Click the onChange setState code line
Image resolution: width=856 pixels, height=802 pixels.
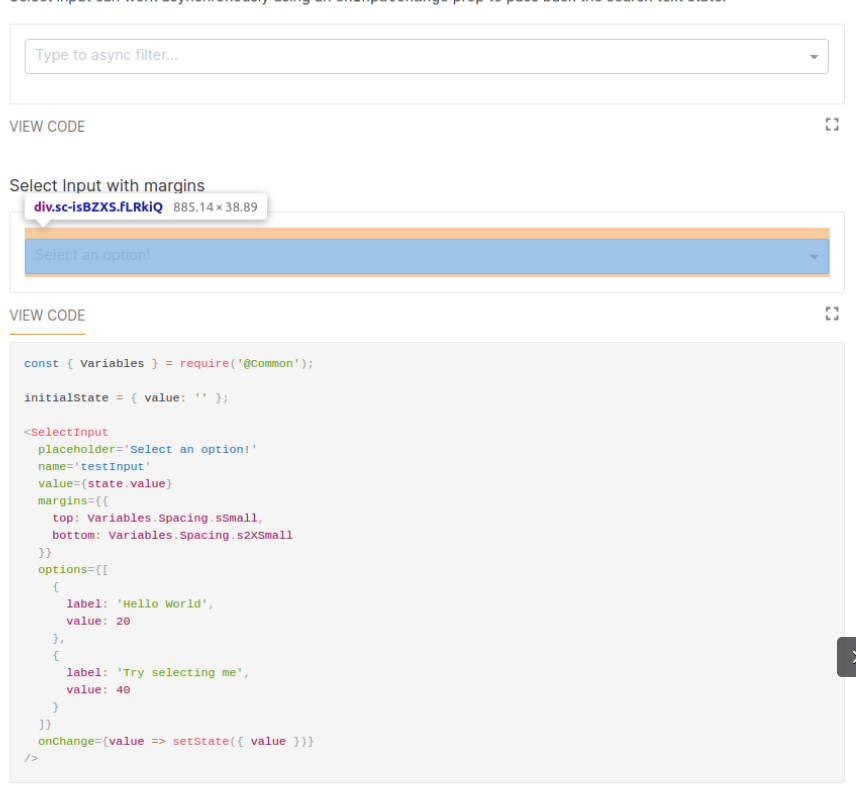coord(176,741)
